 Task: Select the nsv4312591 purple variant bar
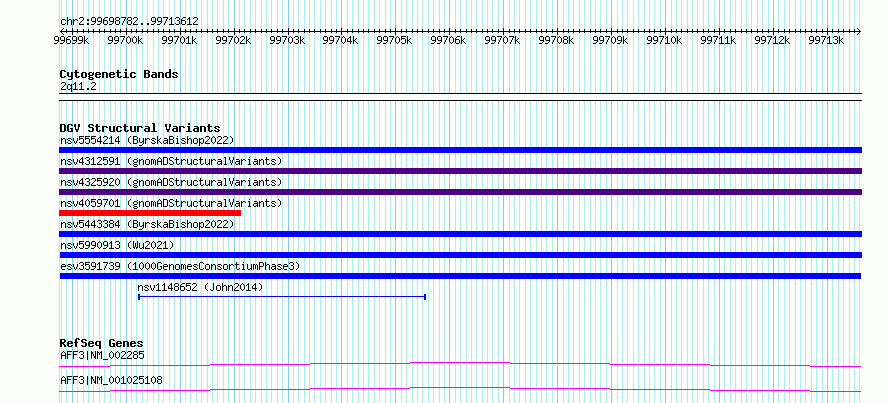coord(460,171)
